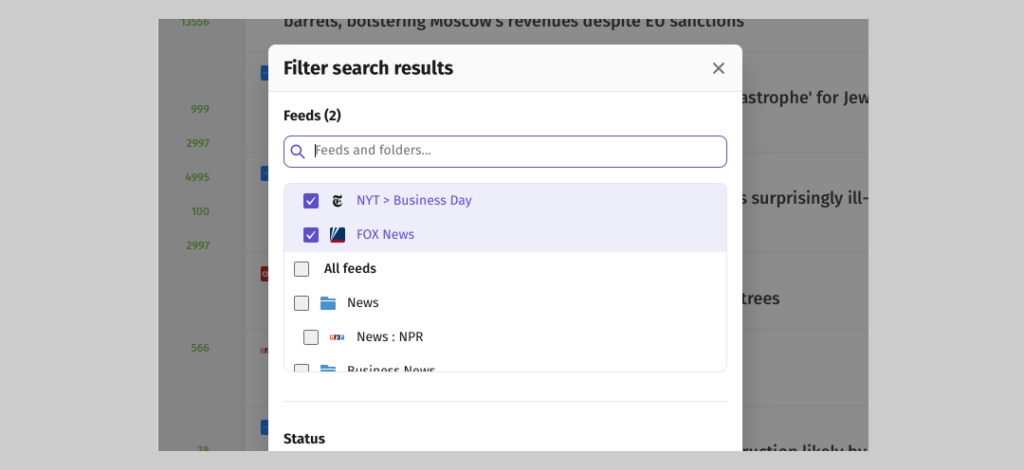Click the News folder icon
The height and width of the screenshot is (470, 1024).
pos(328,303)
